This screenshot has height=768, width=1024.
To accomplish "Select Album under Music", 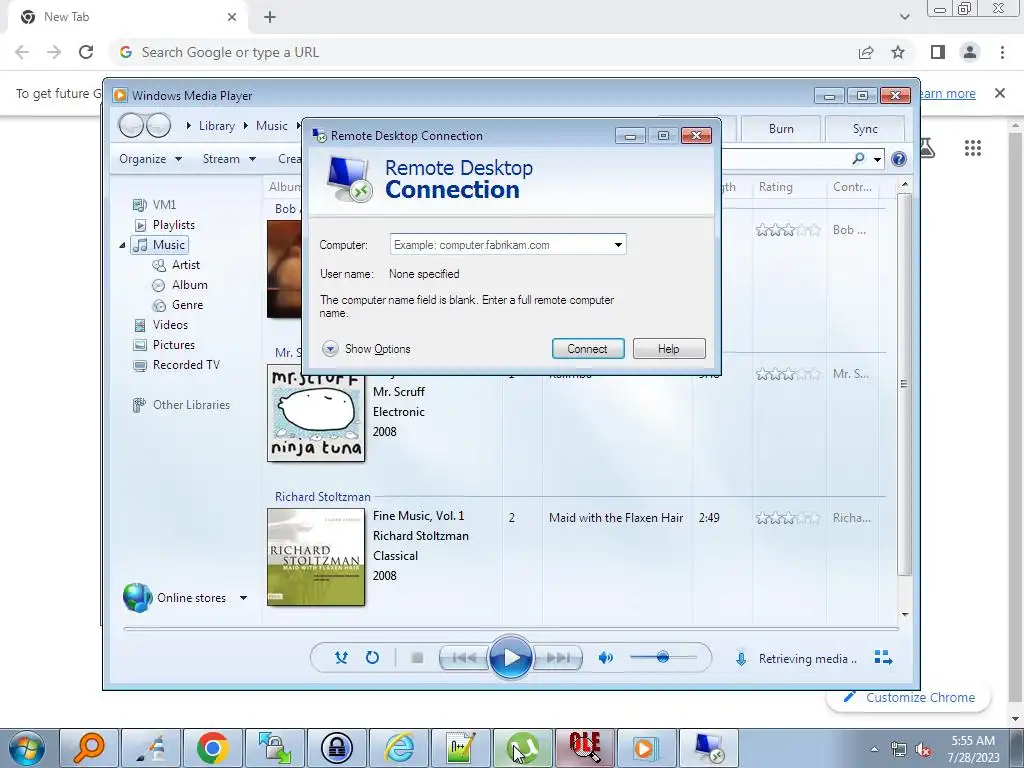I will (180, 285).
